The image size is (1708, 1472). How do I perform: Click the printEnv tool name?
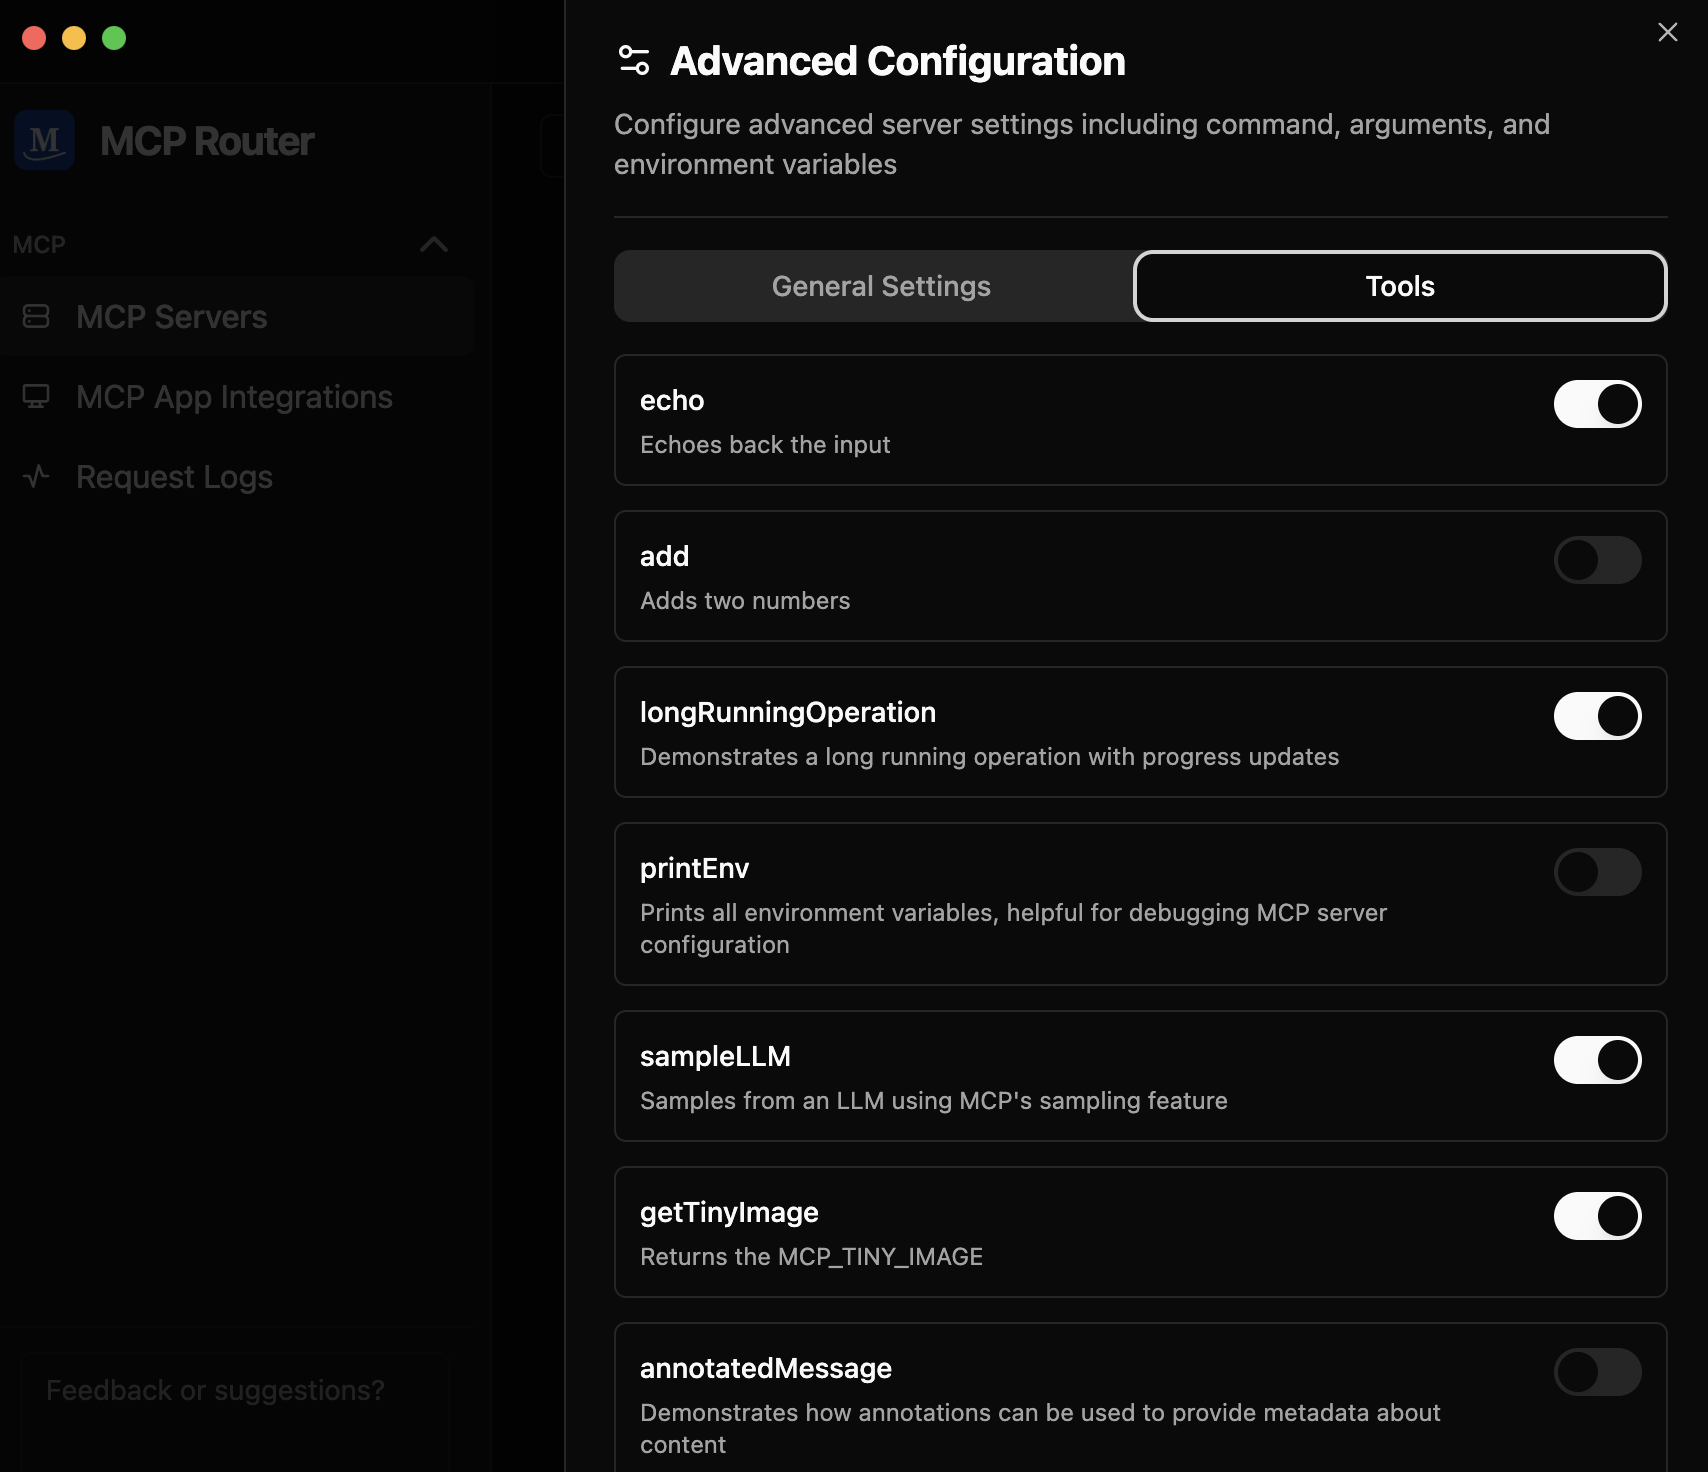(694, 868)
